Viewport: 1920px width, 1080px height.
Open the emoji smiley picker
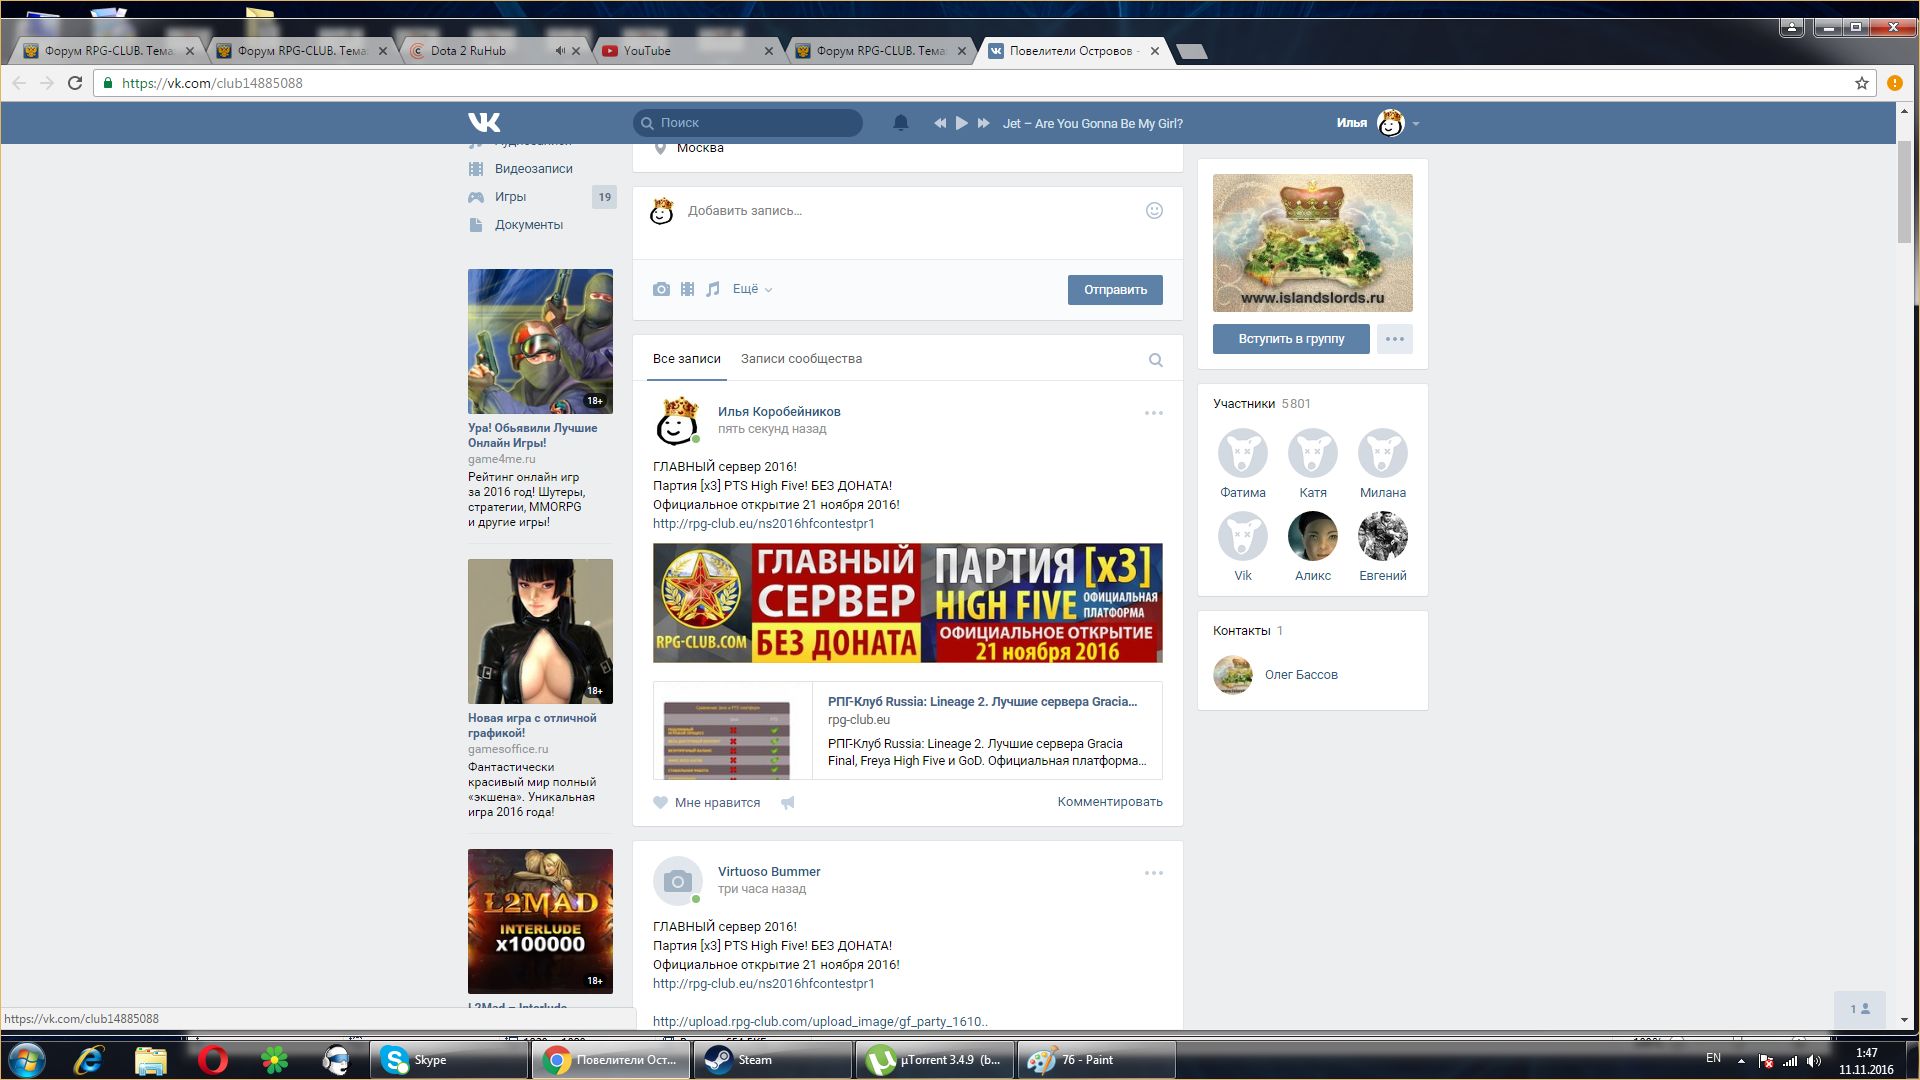[1154, 210]
